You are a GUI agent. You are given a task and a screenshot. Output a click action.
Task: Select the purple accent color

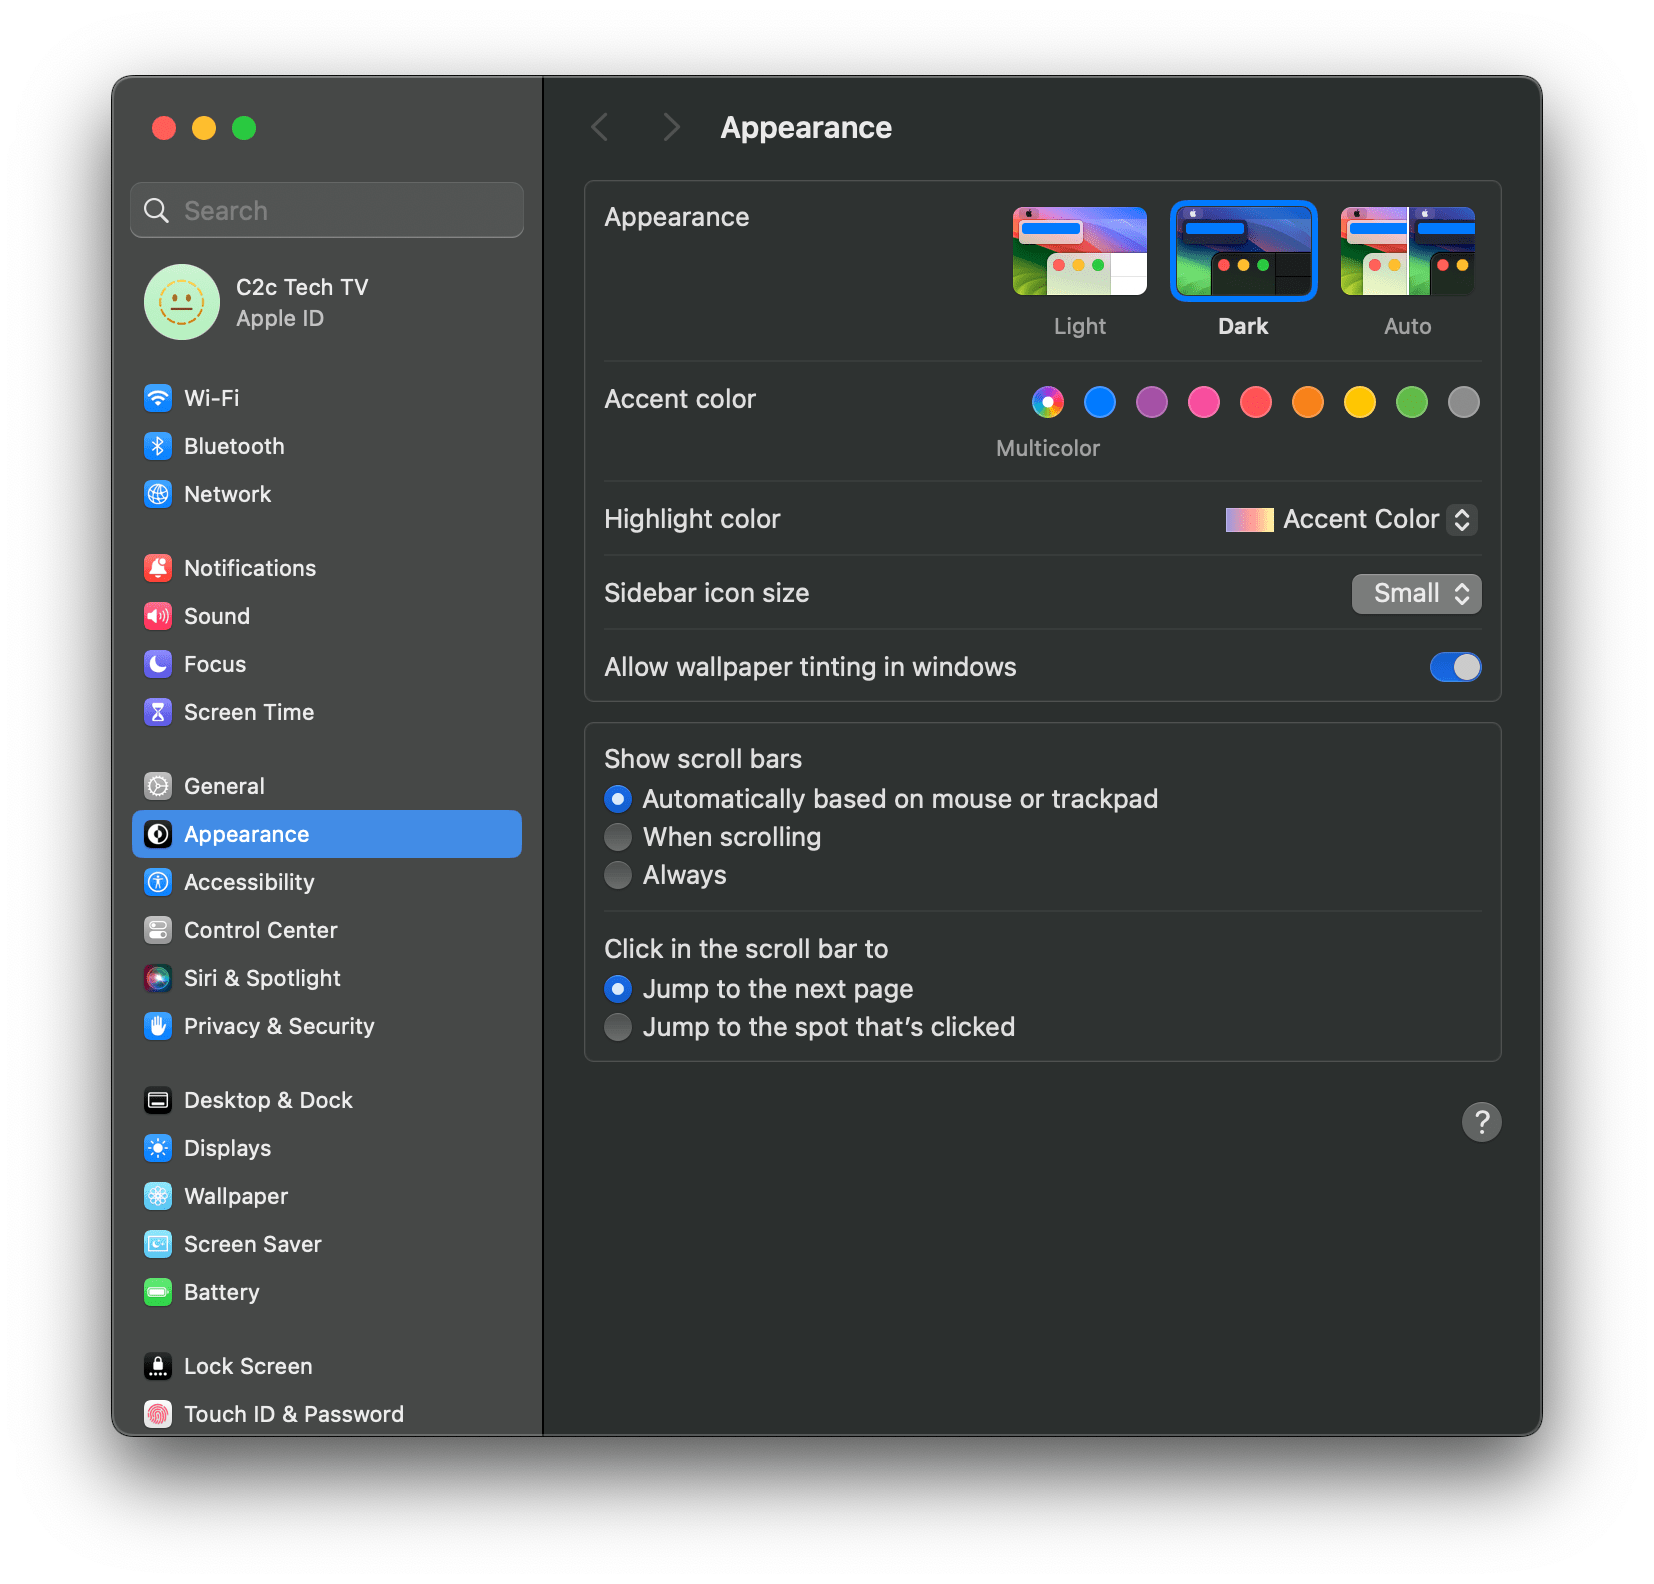(x=1151, y=402)
